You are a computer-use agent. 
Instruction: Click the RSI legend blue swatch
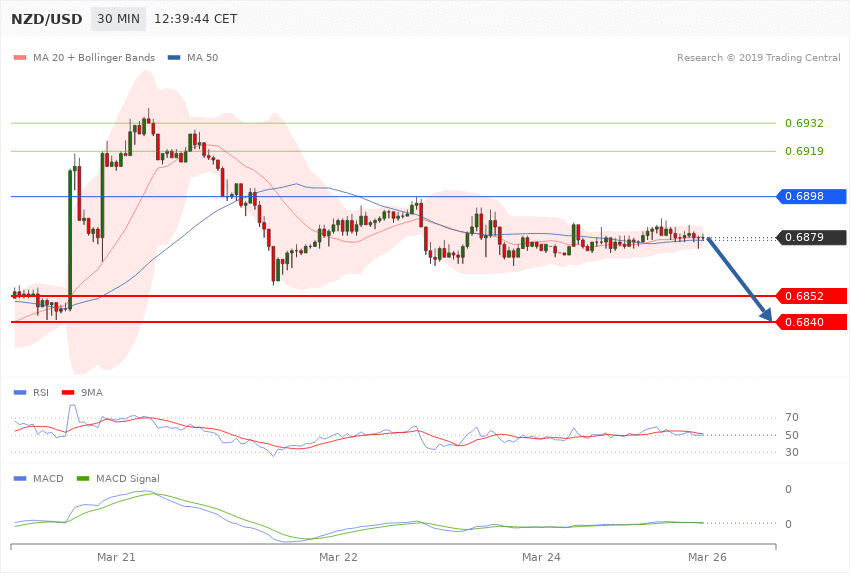20,392
